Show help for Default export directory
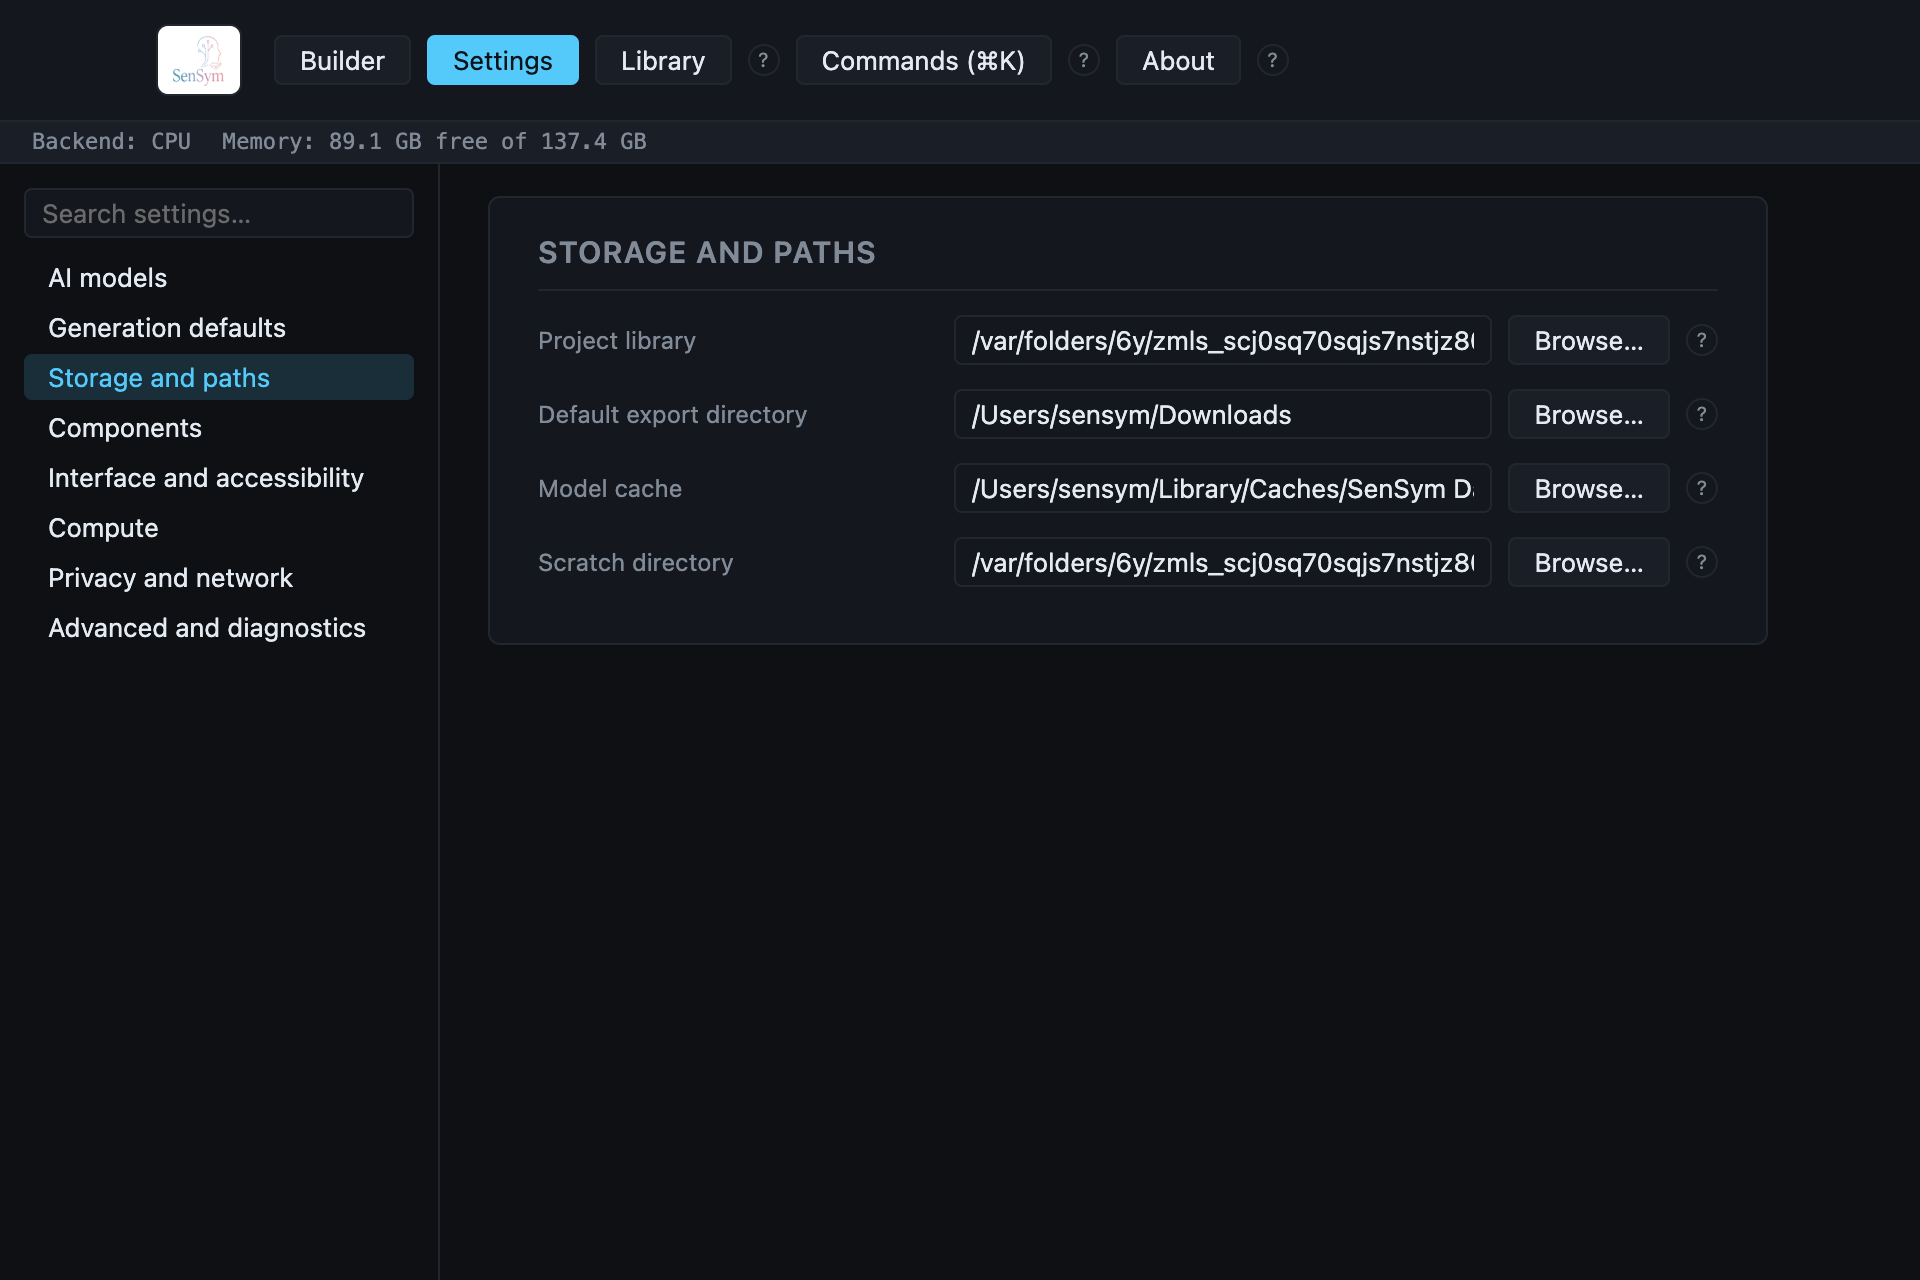Screen dimensions: 1920x1280 pyautogui.click(x=1701, y=414)
